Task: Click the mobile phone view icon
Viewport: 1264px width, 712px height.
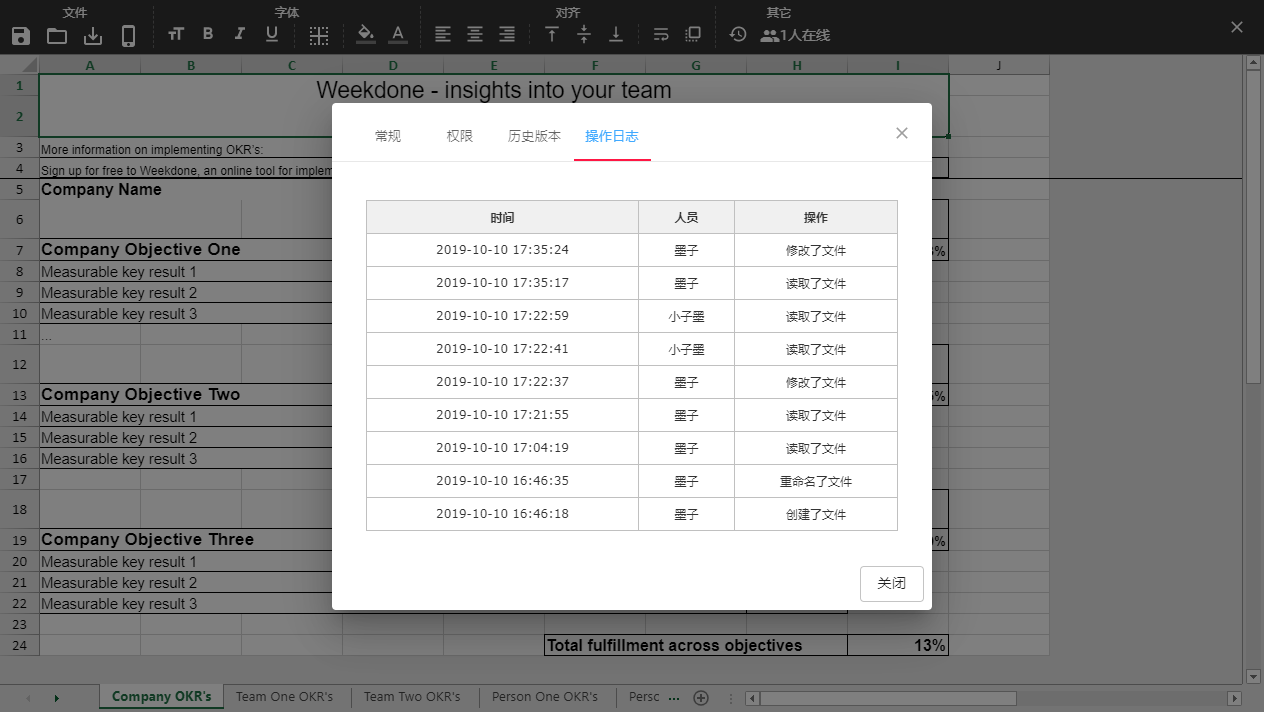Action: (128, 36)
